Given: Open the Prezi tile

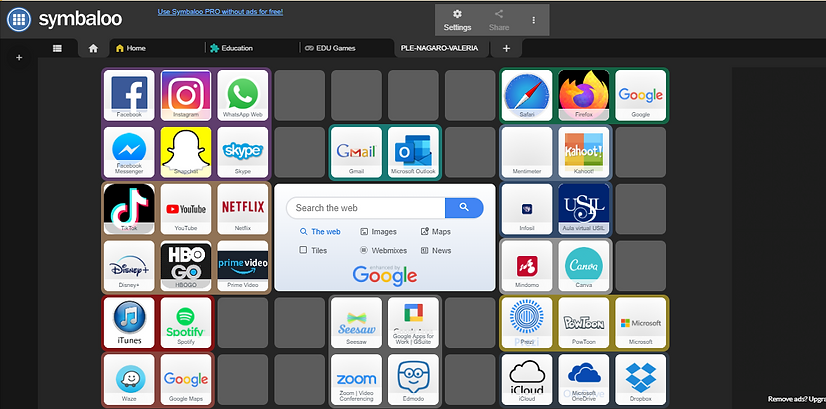Looking at the screenshot, I should [x=527, y=323].
